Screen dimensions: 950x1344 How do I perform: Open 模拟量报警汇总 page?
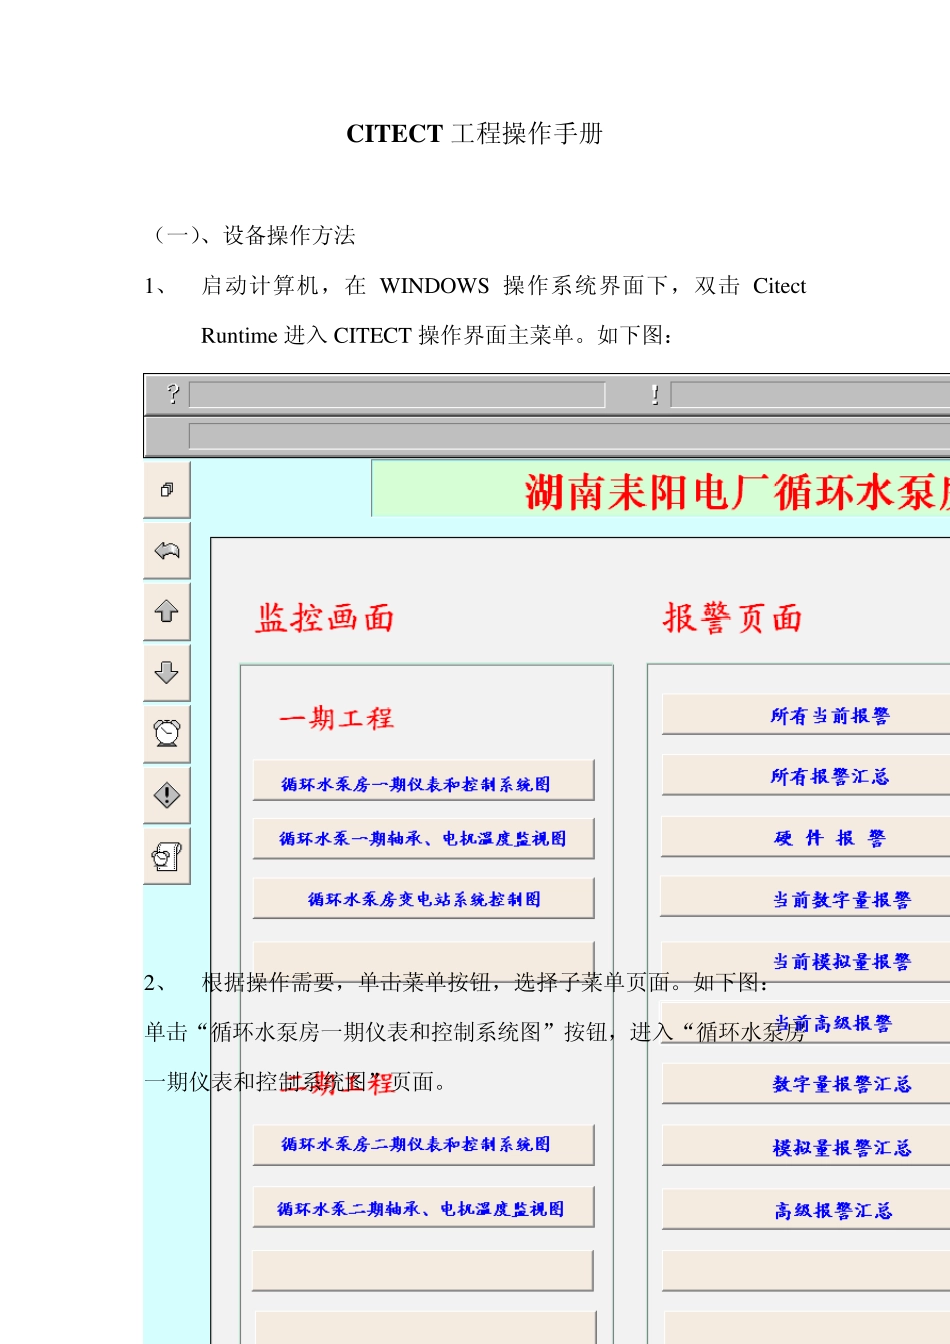point(806,1147)
